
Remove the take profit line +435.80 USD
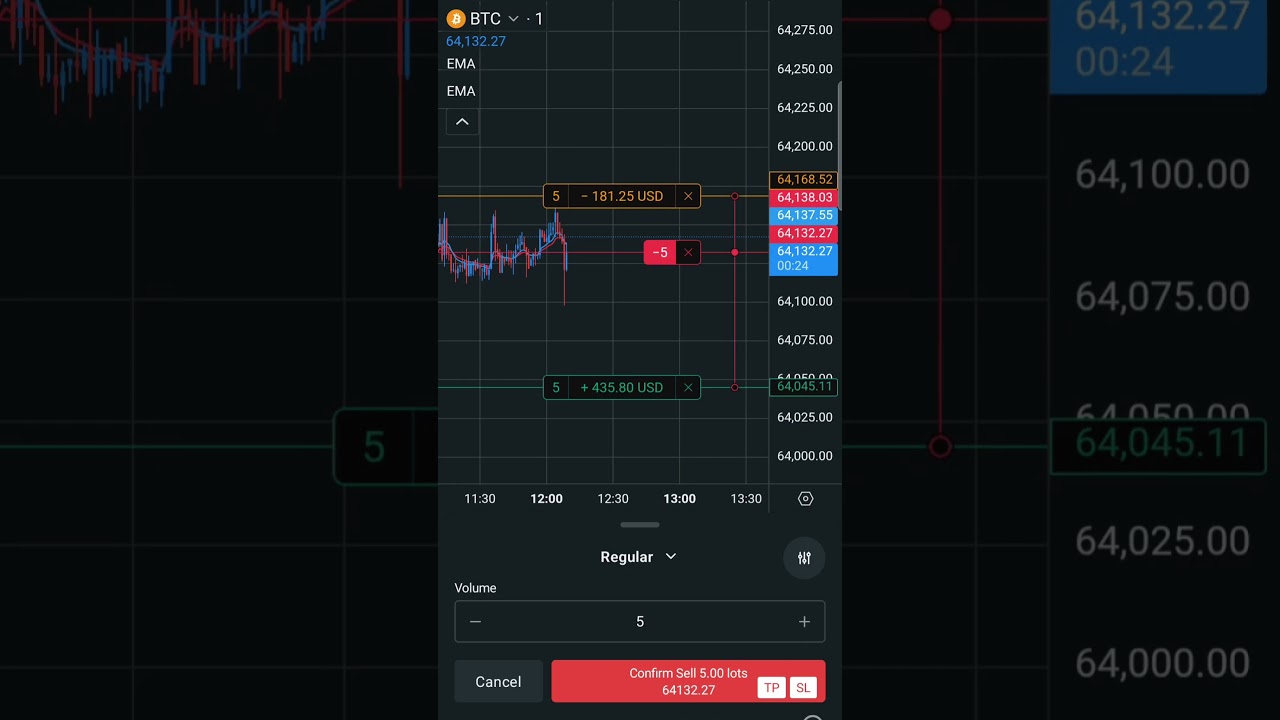(x=688, y=387)
